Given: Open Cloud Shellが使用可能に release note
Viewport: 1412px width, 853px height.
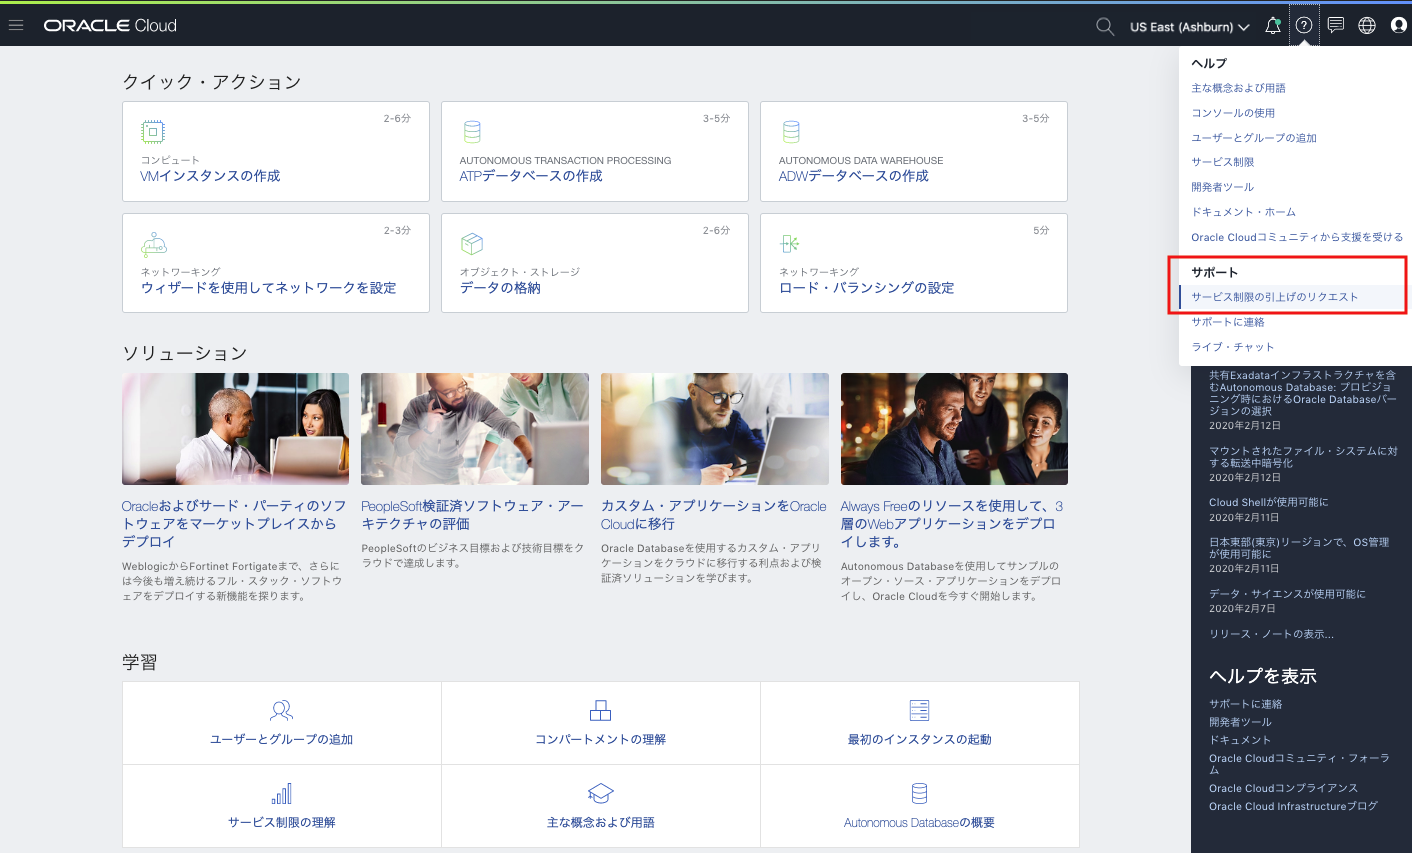Looking at the screenshot, I should tap(1268, 502).
